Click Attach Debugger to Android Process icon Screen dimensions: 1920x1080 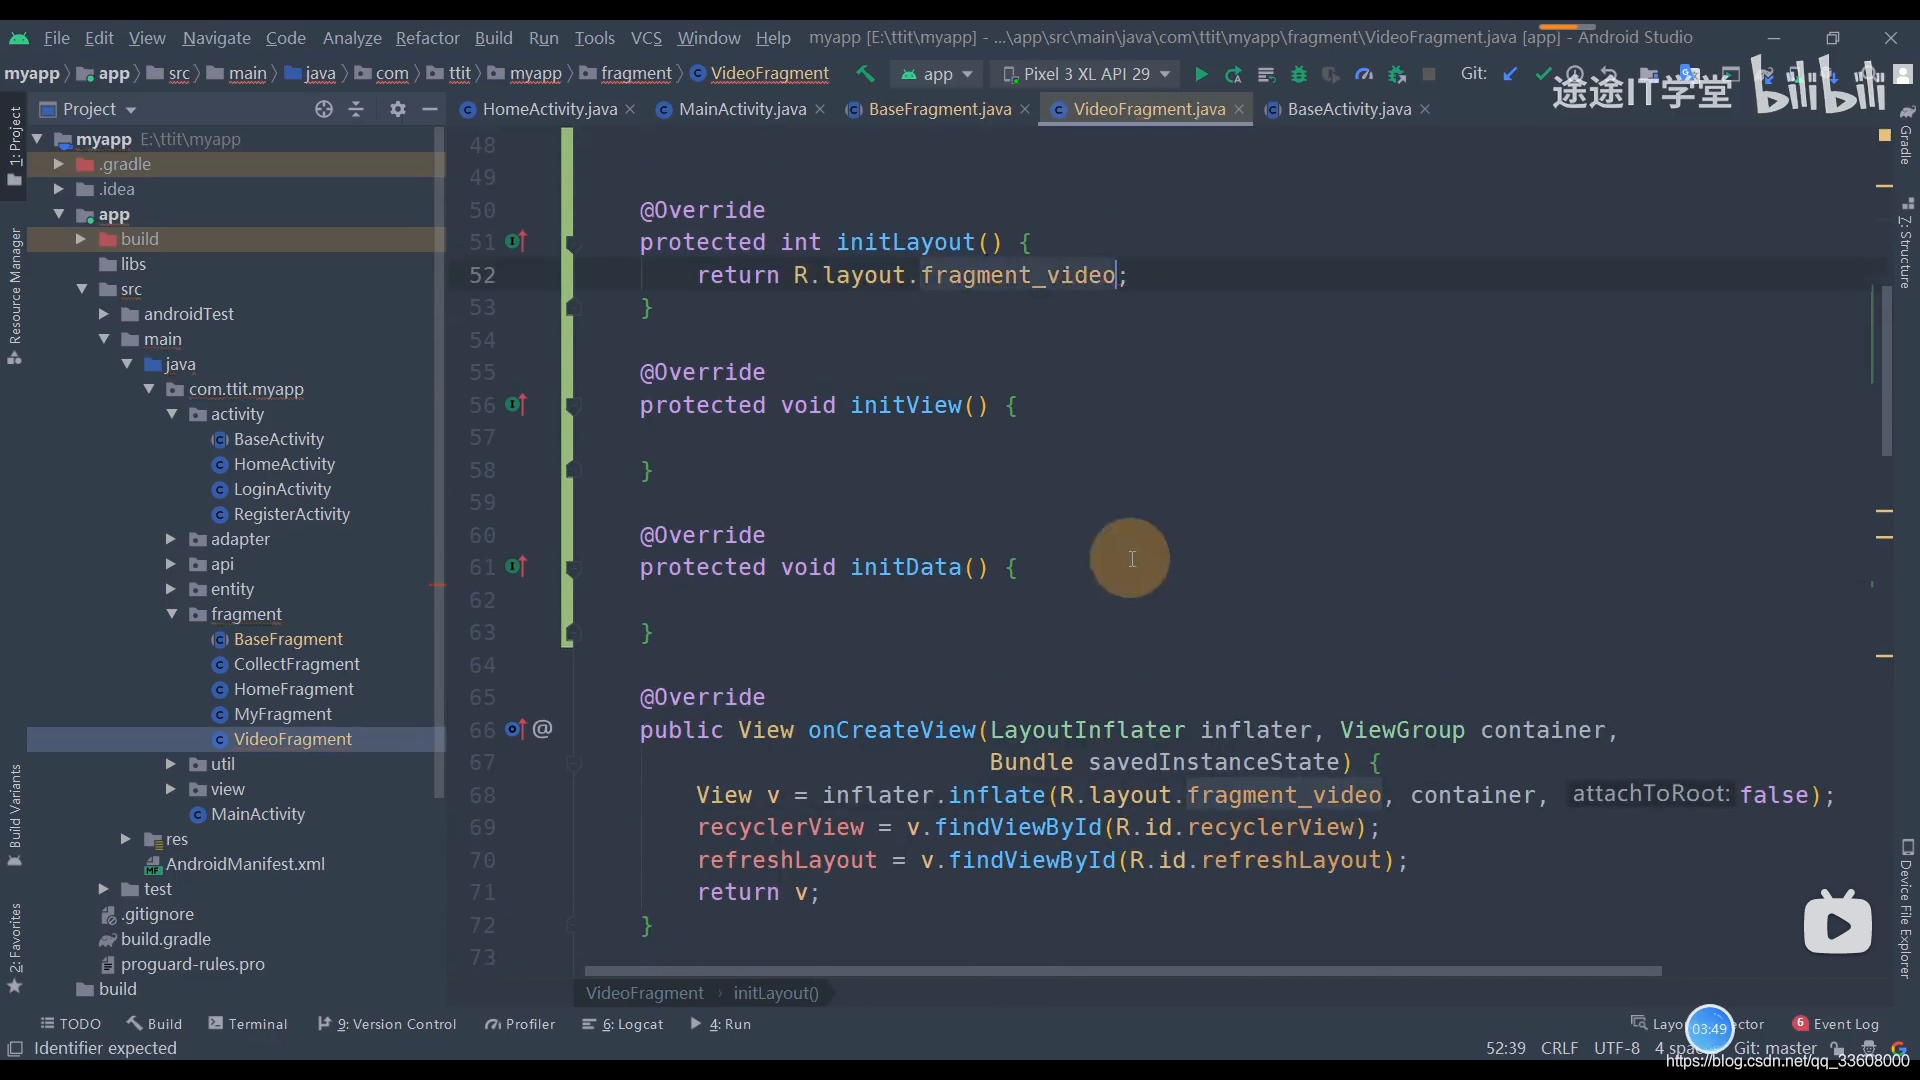[1397, 74]
